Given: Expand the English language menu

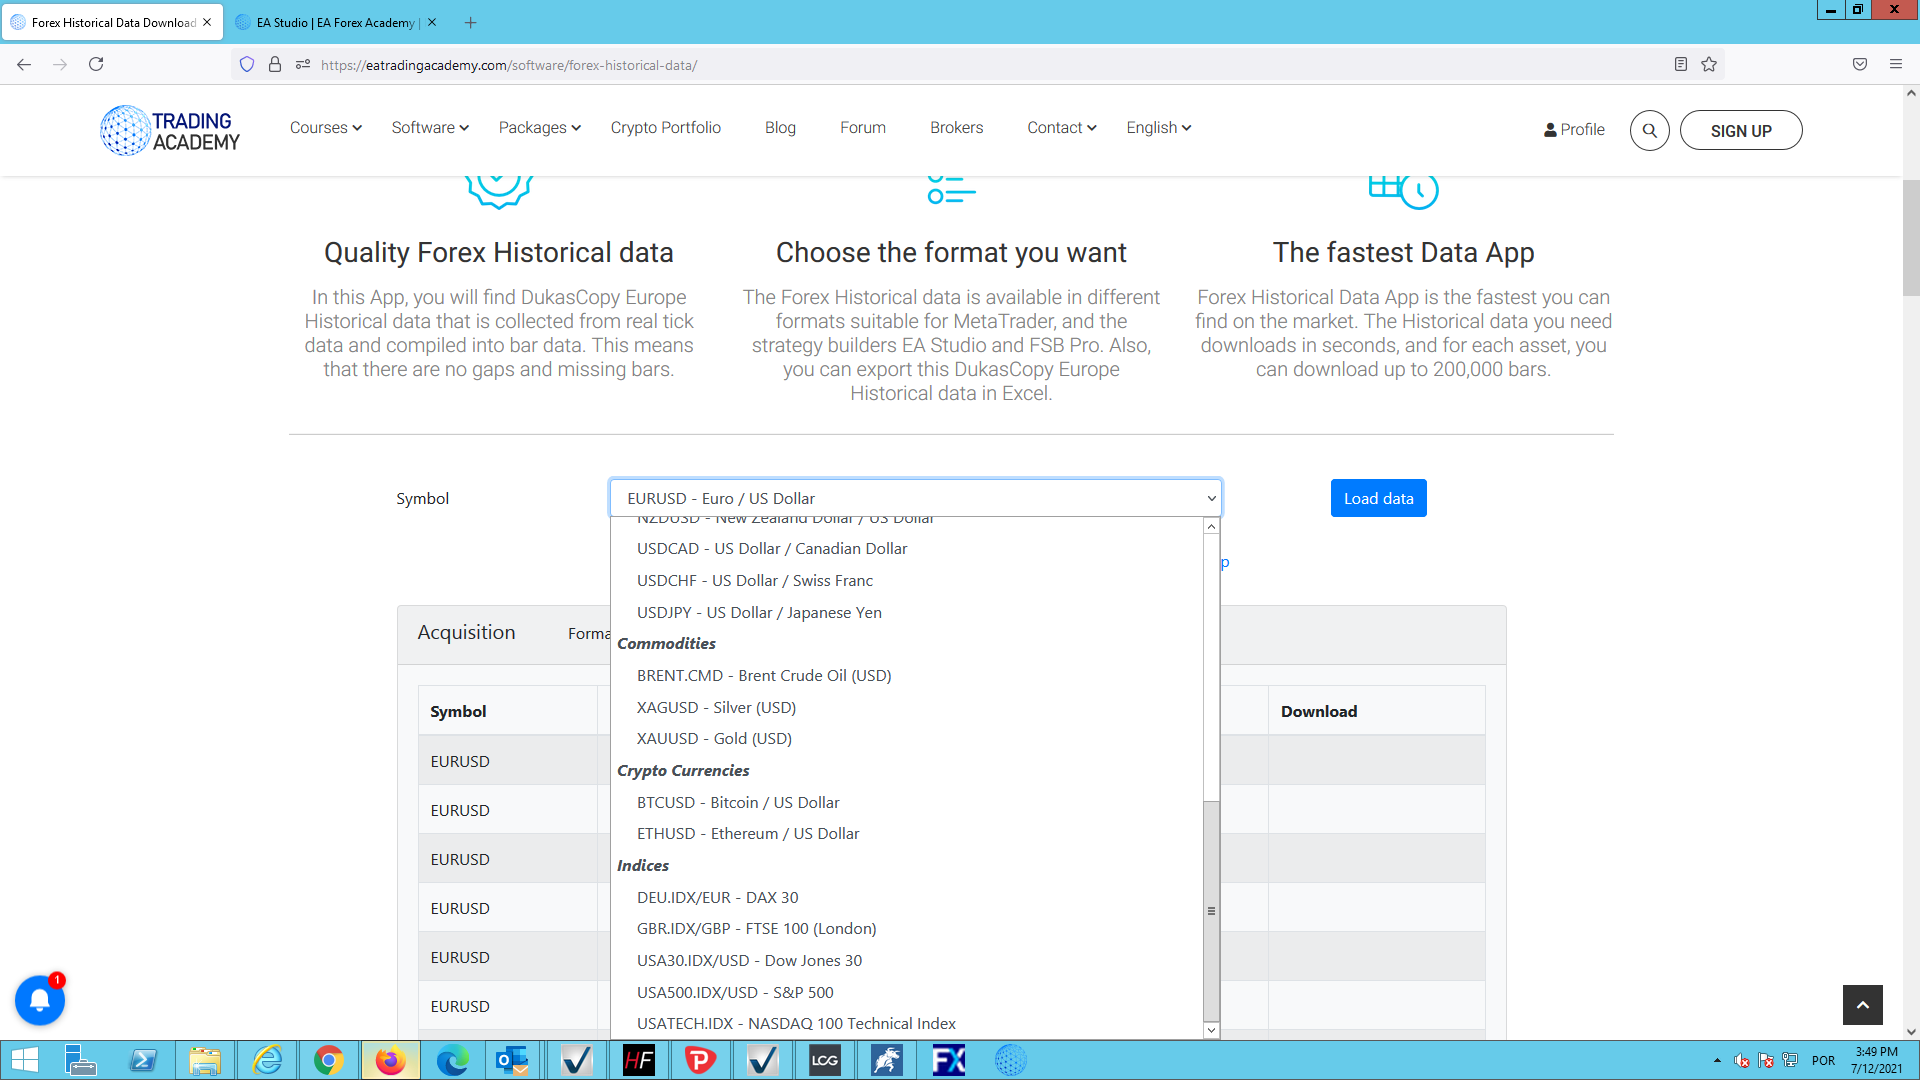Looking at the screenshot, I should click(1159, 128).
